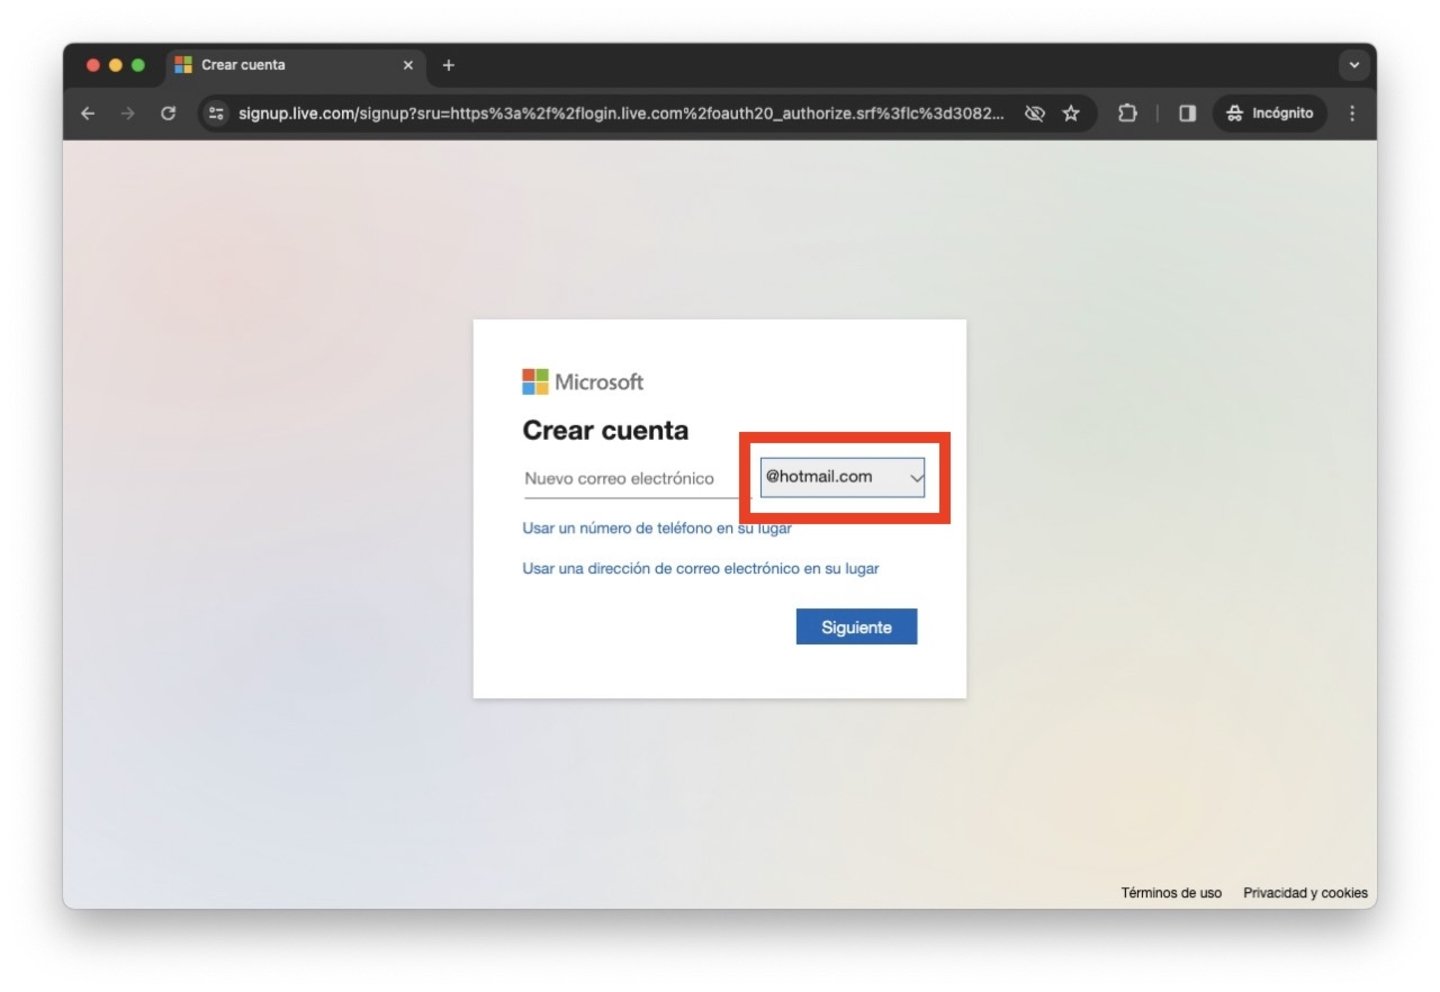Click the red close window button

[93, 65]
